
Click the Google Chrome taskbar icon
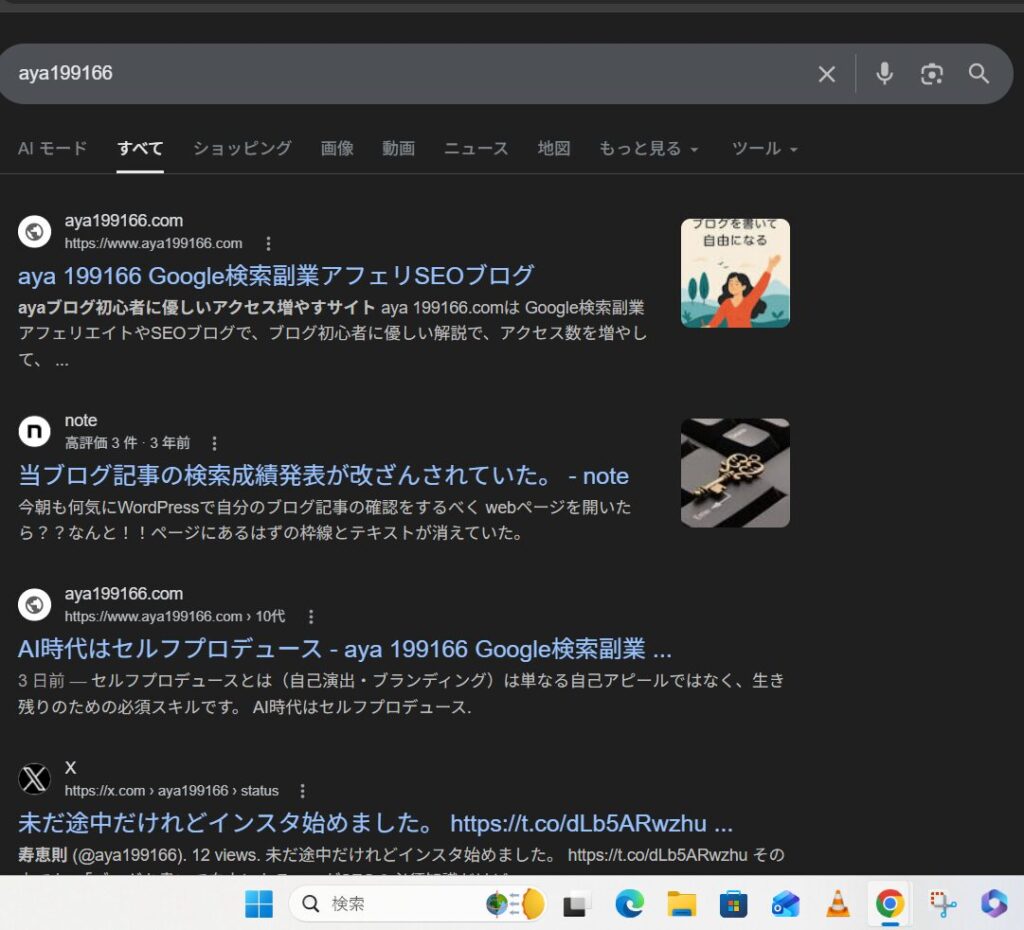click(x=889, y=904)
